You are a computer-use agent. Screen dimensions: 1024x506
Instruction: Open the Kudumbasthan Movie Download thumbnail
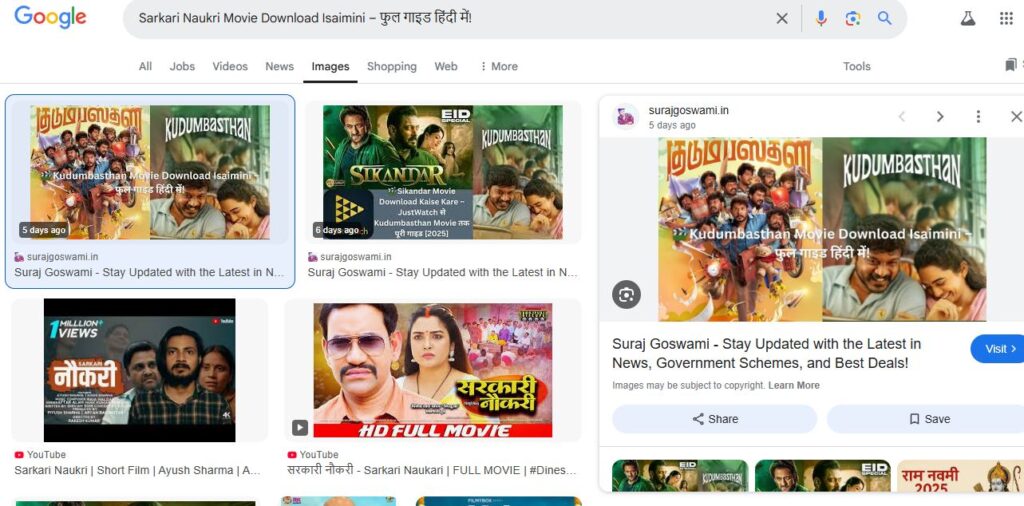150,172
